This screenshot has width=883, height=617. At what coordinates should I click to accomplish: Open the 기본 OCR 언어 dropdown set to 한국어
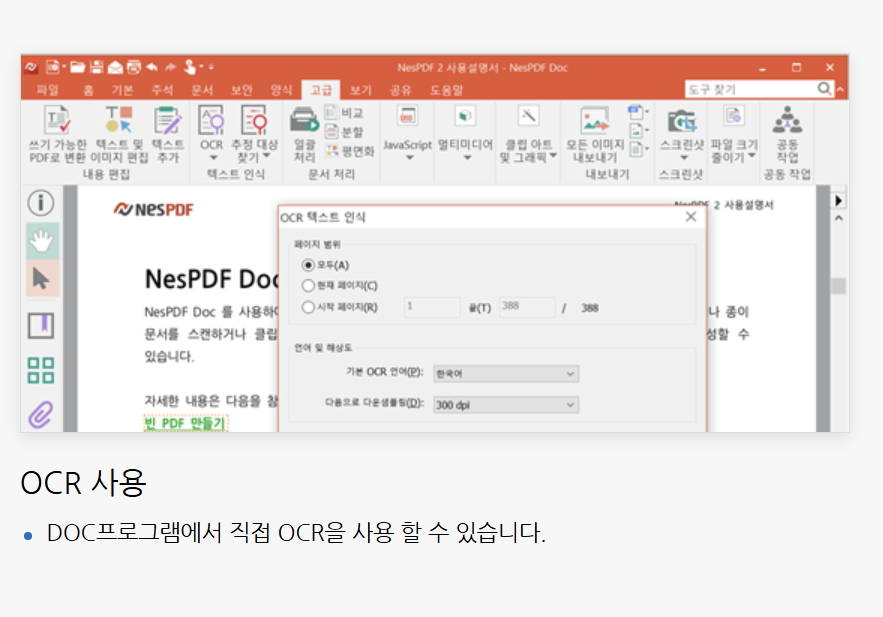click(x=506, y=373)
